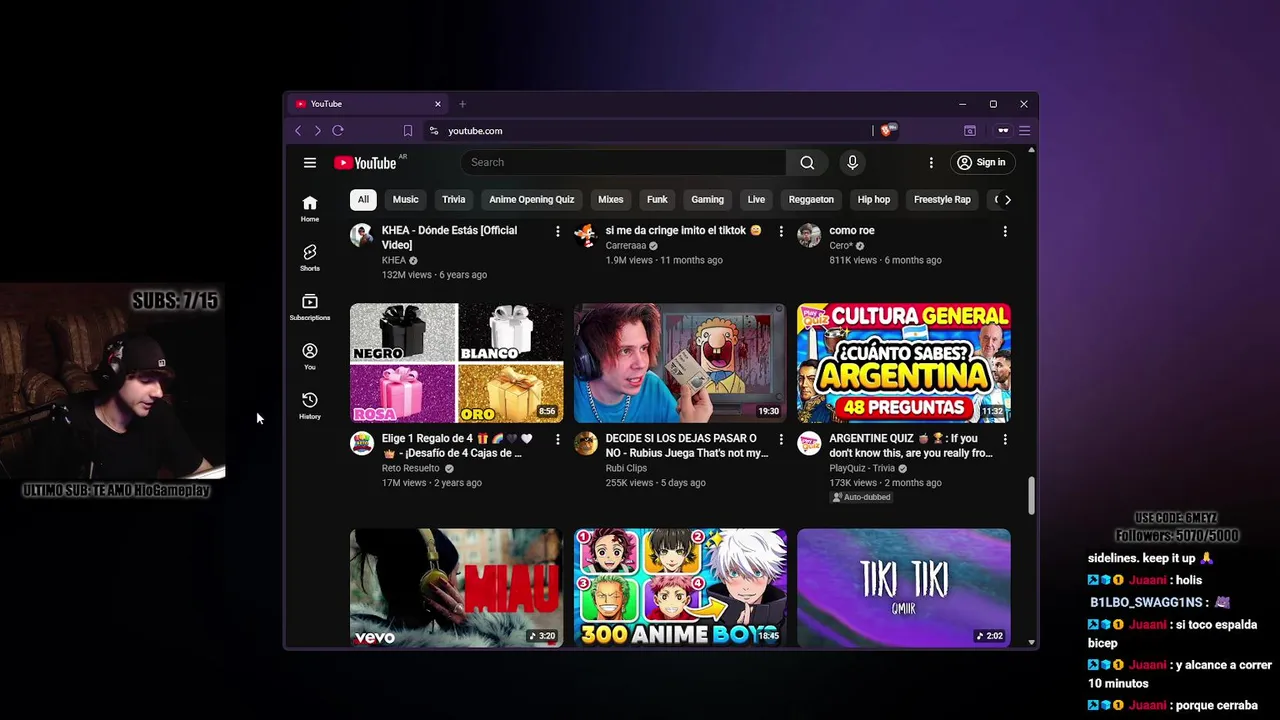Open the 300 Anime Boys thumbnail
The height and width of the screenshot is (720, 1280).
click(680, 588)
